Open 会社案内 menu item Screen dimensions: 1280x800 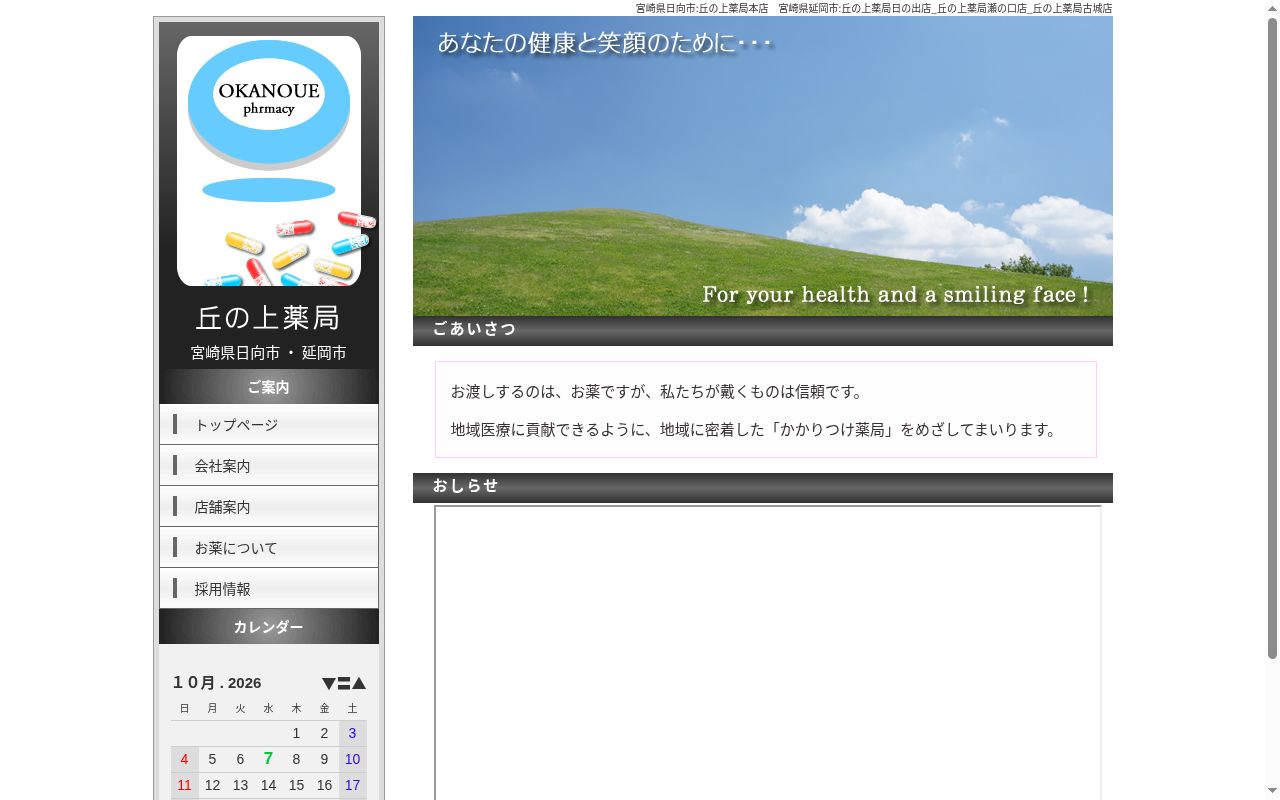269,466
